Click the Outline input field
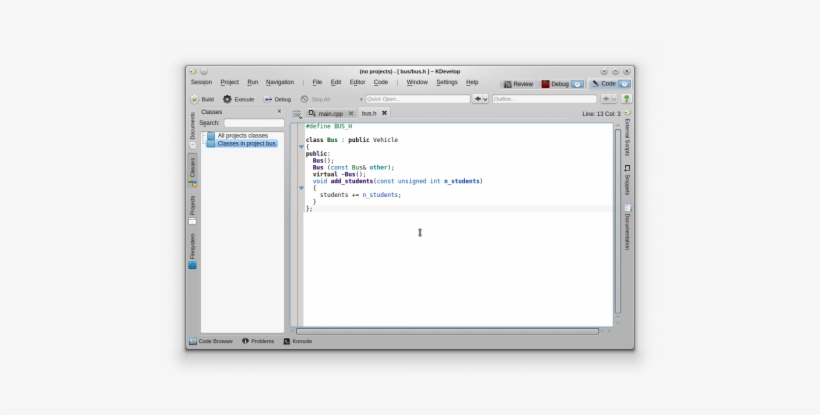 point(544,99)
